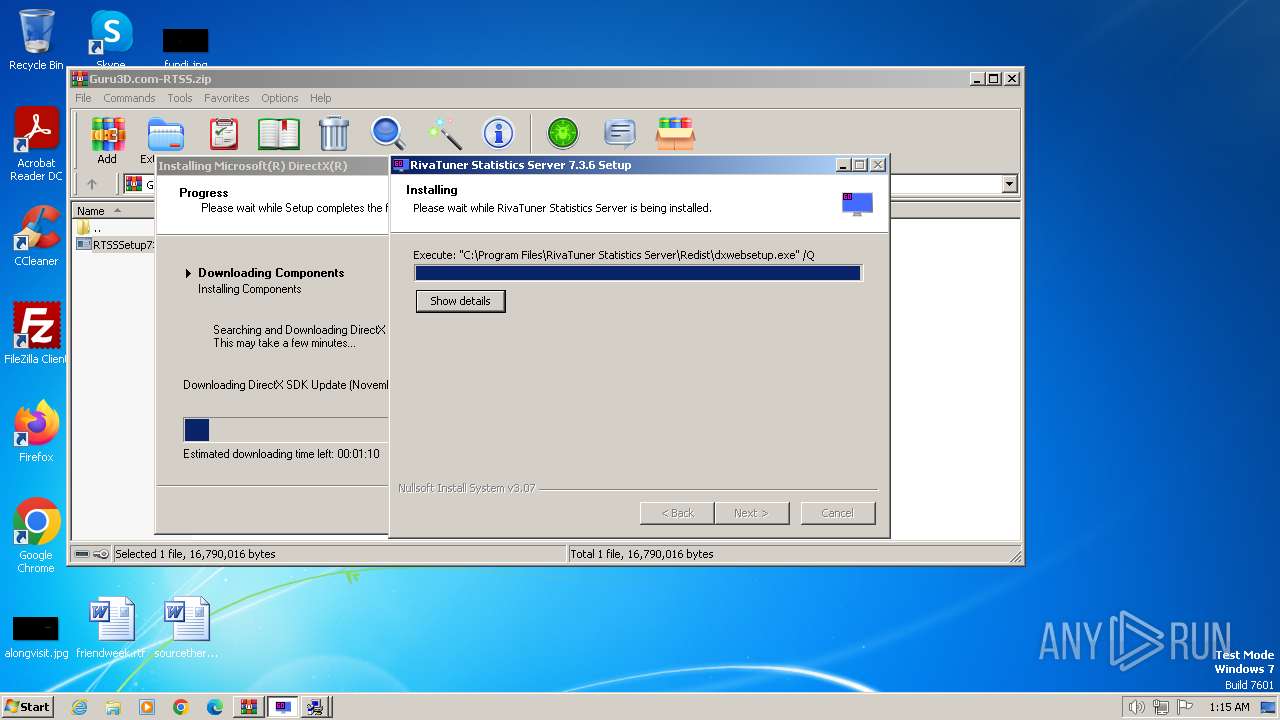Click the View book icon in WinRAR
This screenshot has height=720, width=1280.
point(279,133)
